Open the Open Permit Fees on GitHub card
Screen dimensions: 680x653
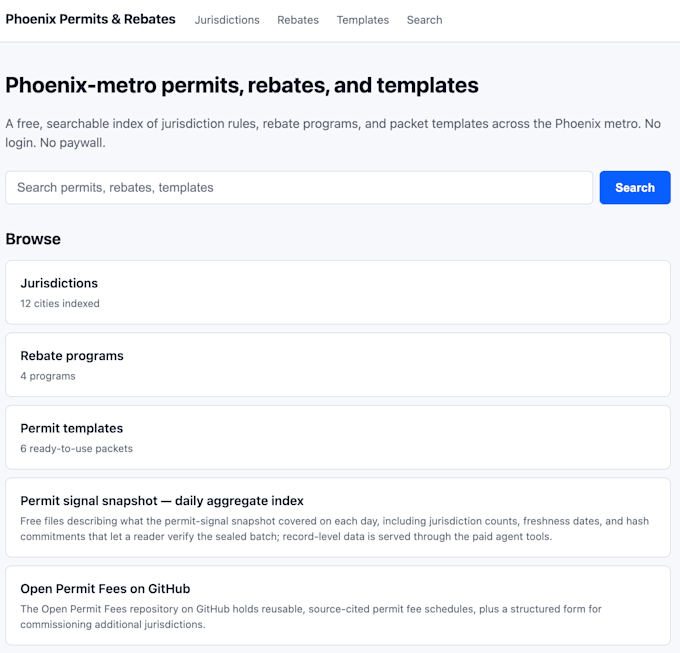pyautogui.click(x=338, y=605)
